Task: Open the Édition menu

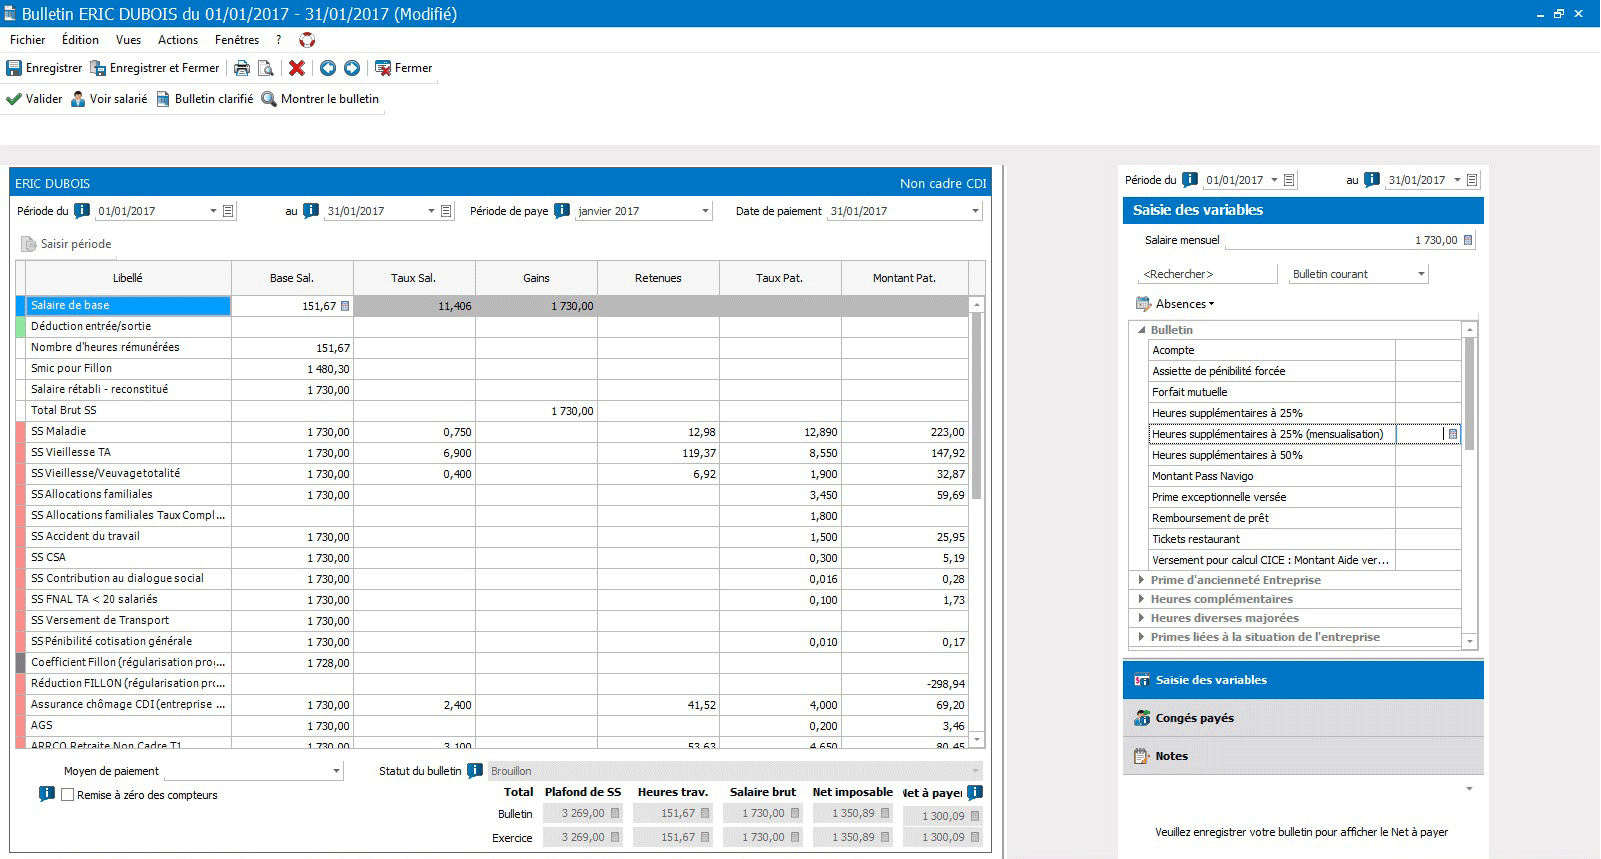Action: click(x=80, y=40)
